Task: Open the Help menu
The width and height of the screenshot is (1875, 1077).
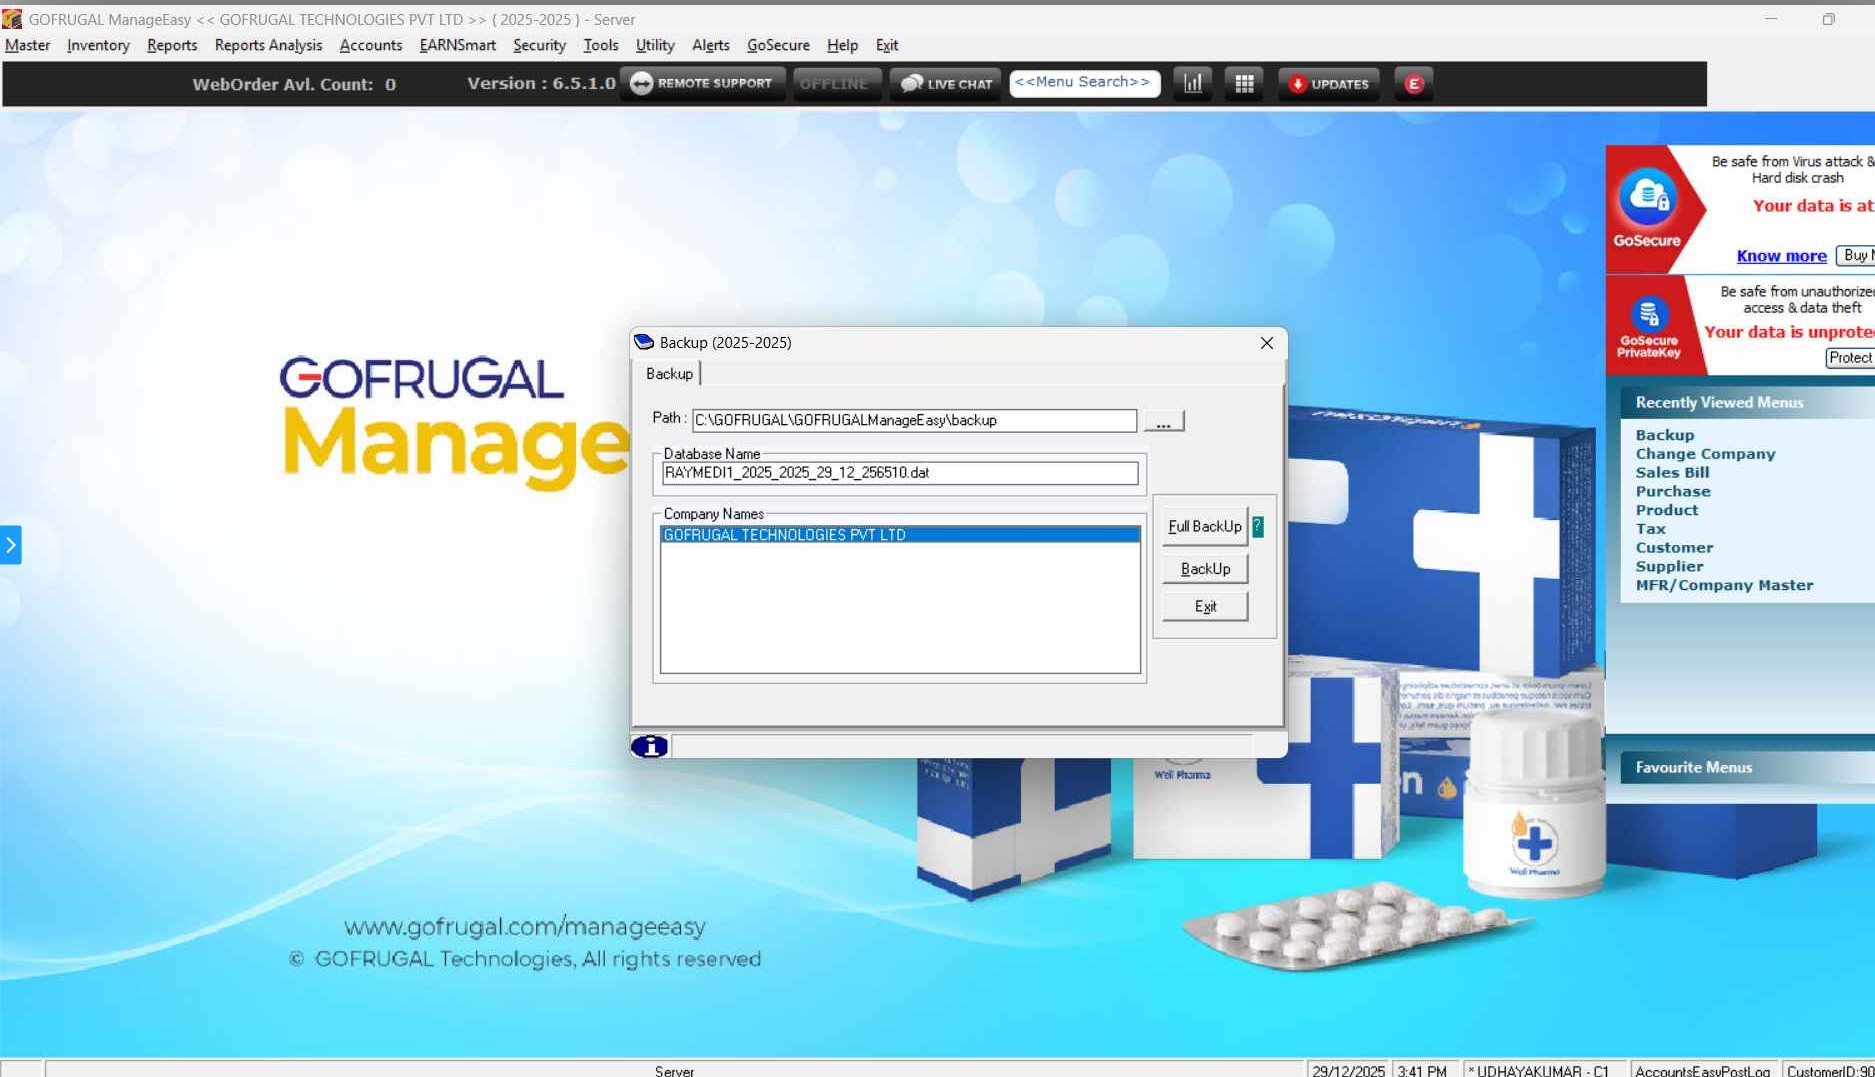Action: tap(842, 45)
